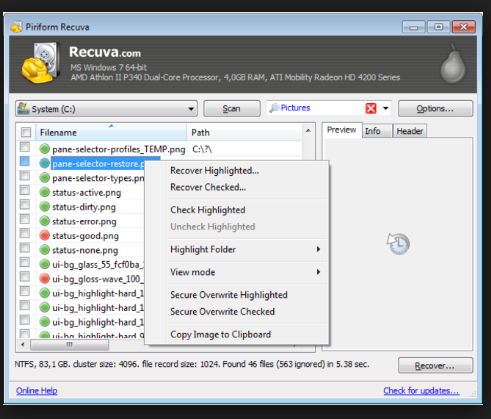Click green status dot of pane-selector-profiles_TEMP.png
Viewport: 491px width, 419px height.
[44, 149]
